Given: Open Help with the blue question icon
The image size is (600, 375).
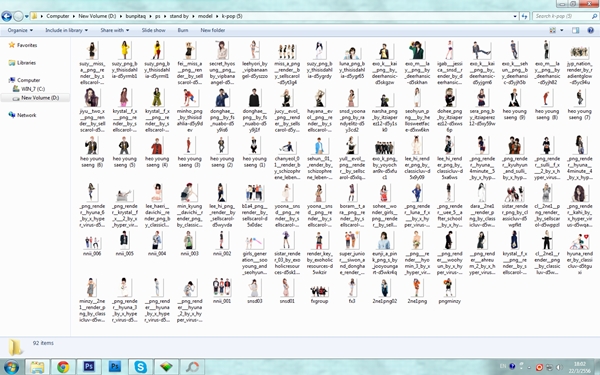Looking at the screenshot, I should [590, 30].
